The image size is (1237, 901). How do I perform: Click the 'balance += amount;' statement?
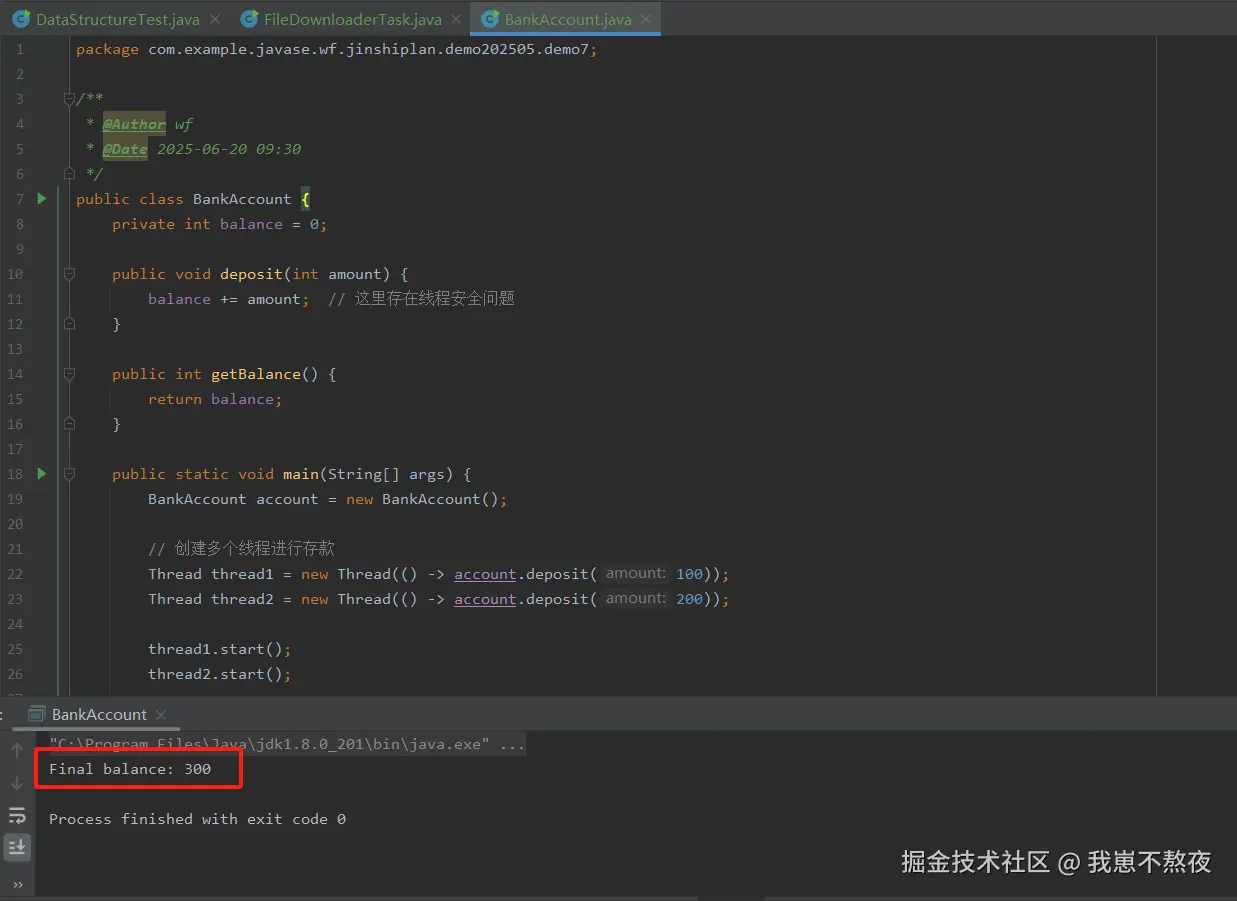tap(229, 299)
